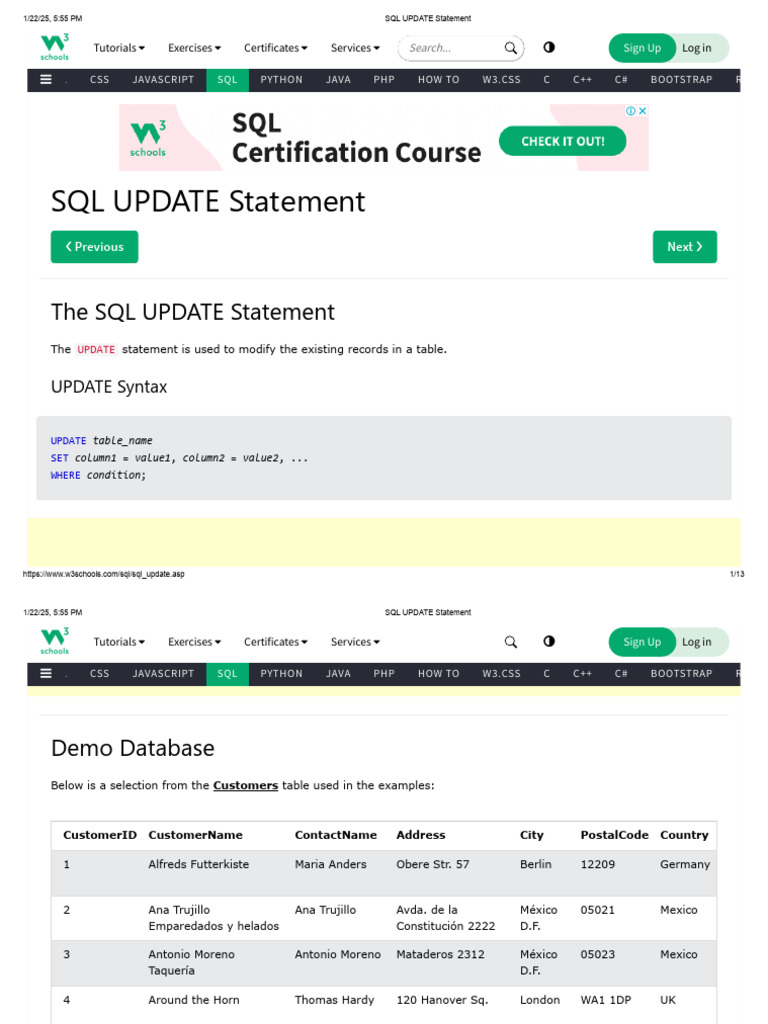The height and width of the screenshot is (1024, 768).
Task: Select CSS in the second page navbar
Action: click(x=99, y=674)
